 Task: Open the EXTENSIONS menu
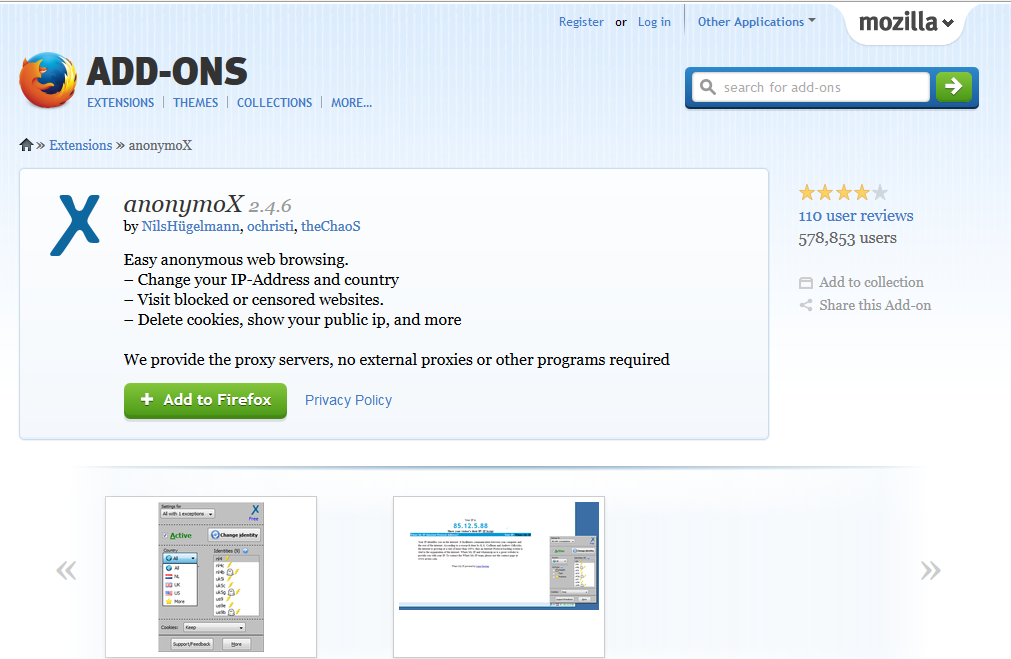point(121,103)
